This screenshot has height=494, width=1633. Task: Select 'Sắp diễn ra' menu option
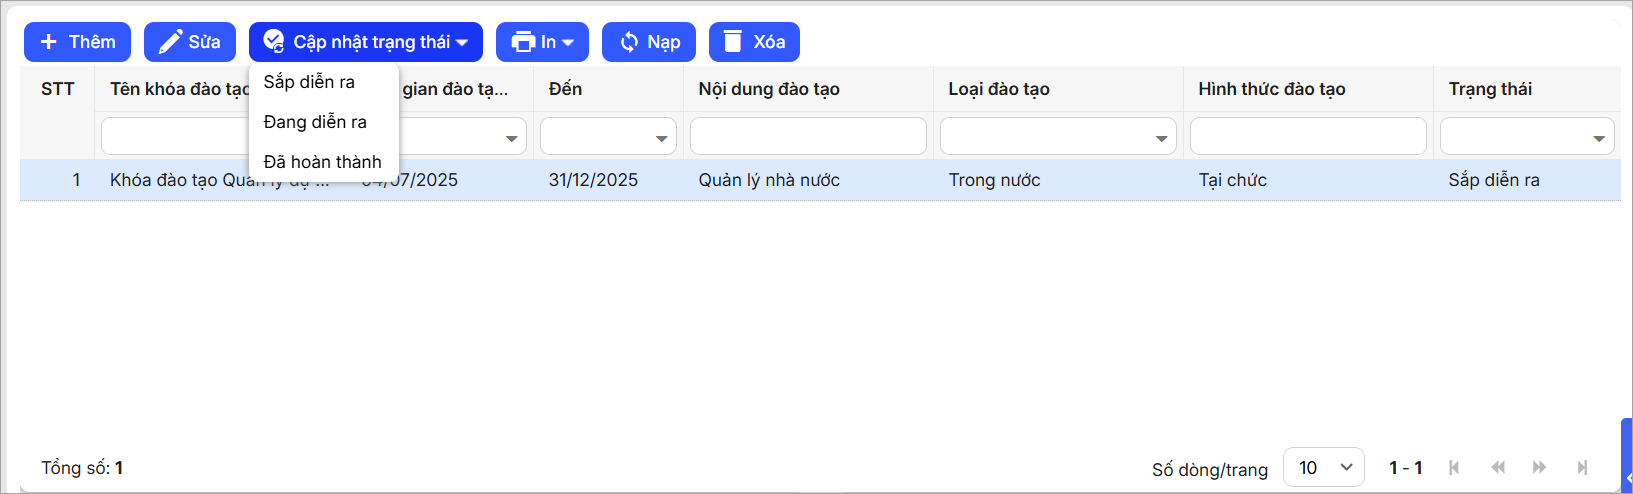[x=309, y=82]
